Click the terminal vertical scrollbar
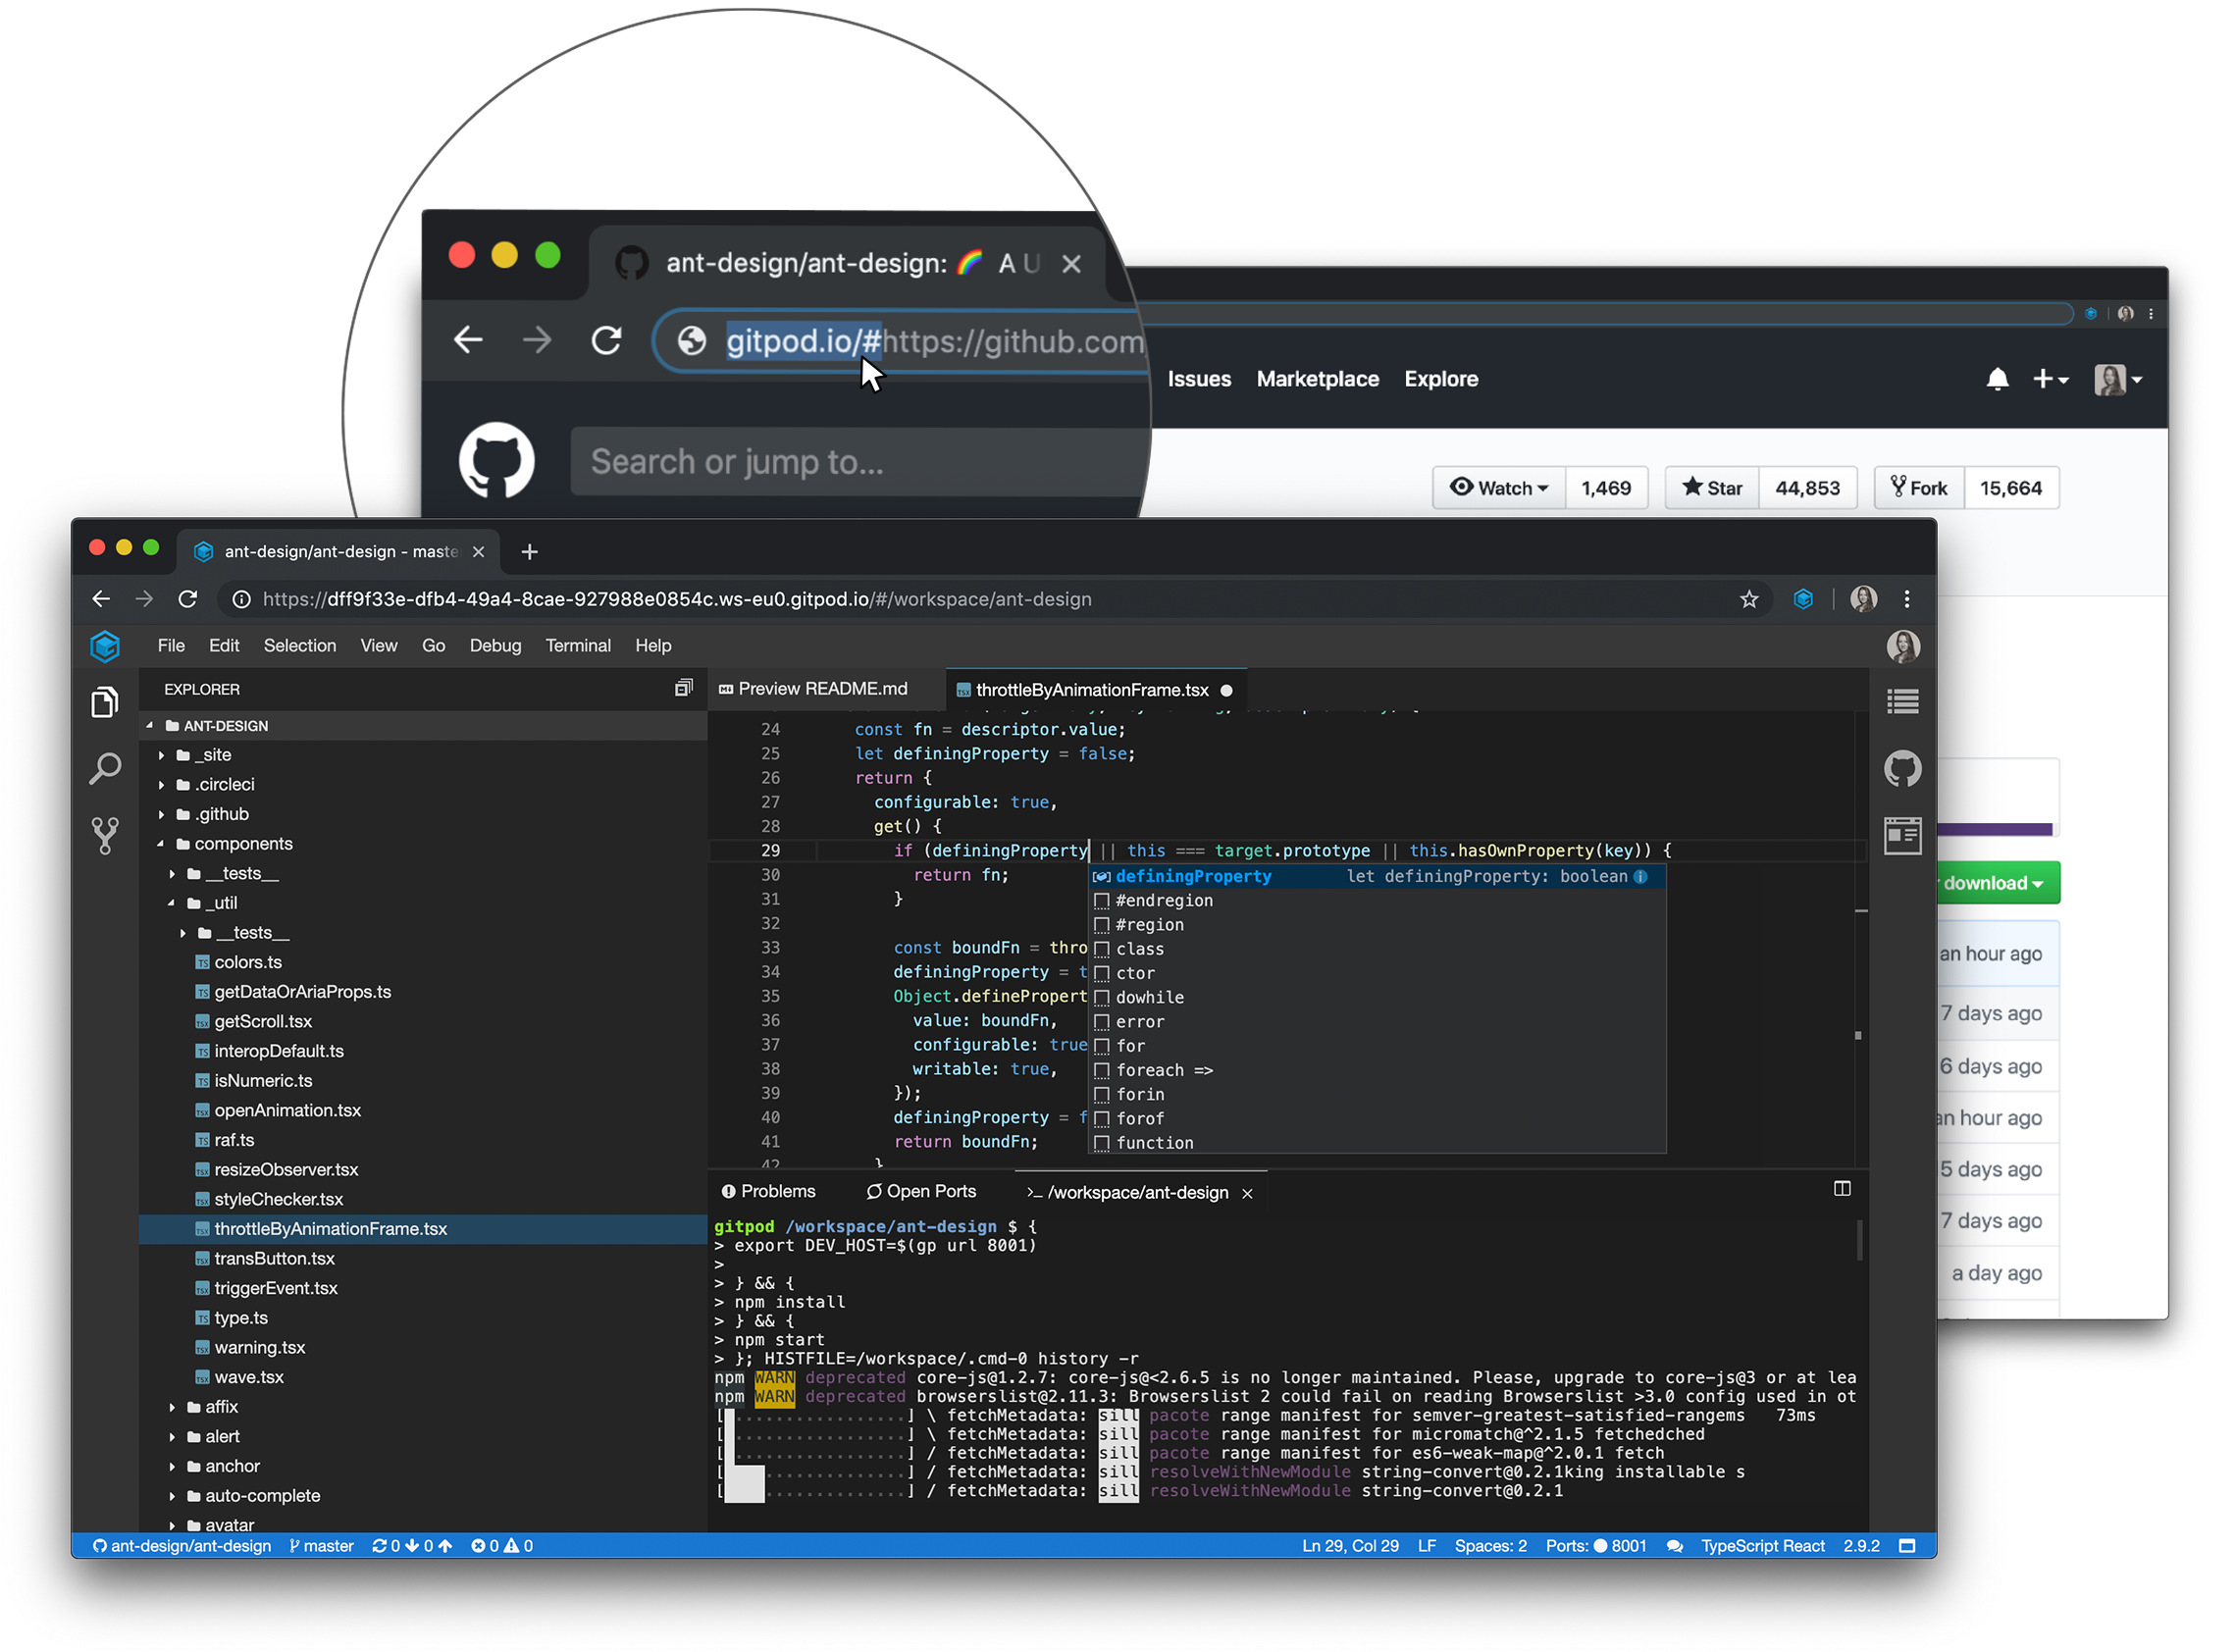This screenshot has height=1652, width=2235. [x=1858, y=1241]
